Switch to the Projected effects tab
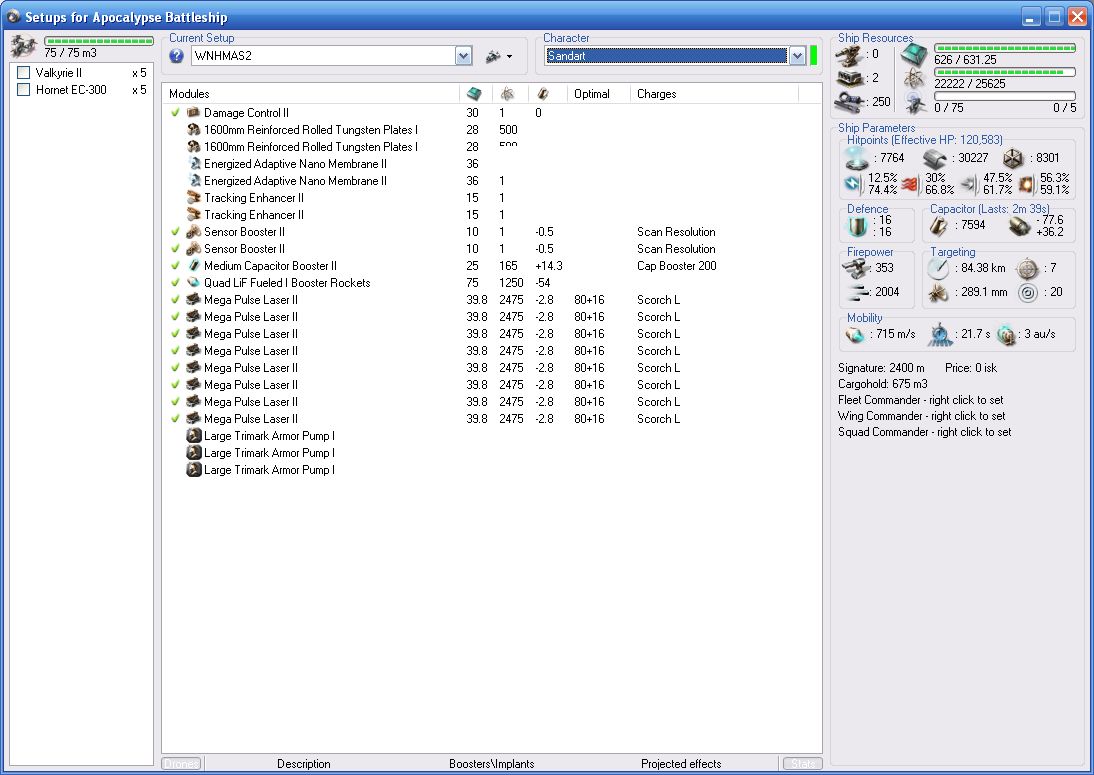 click(x=681, y=764)
